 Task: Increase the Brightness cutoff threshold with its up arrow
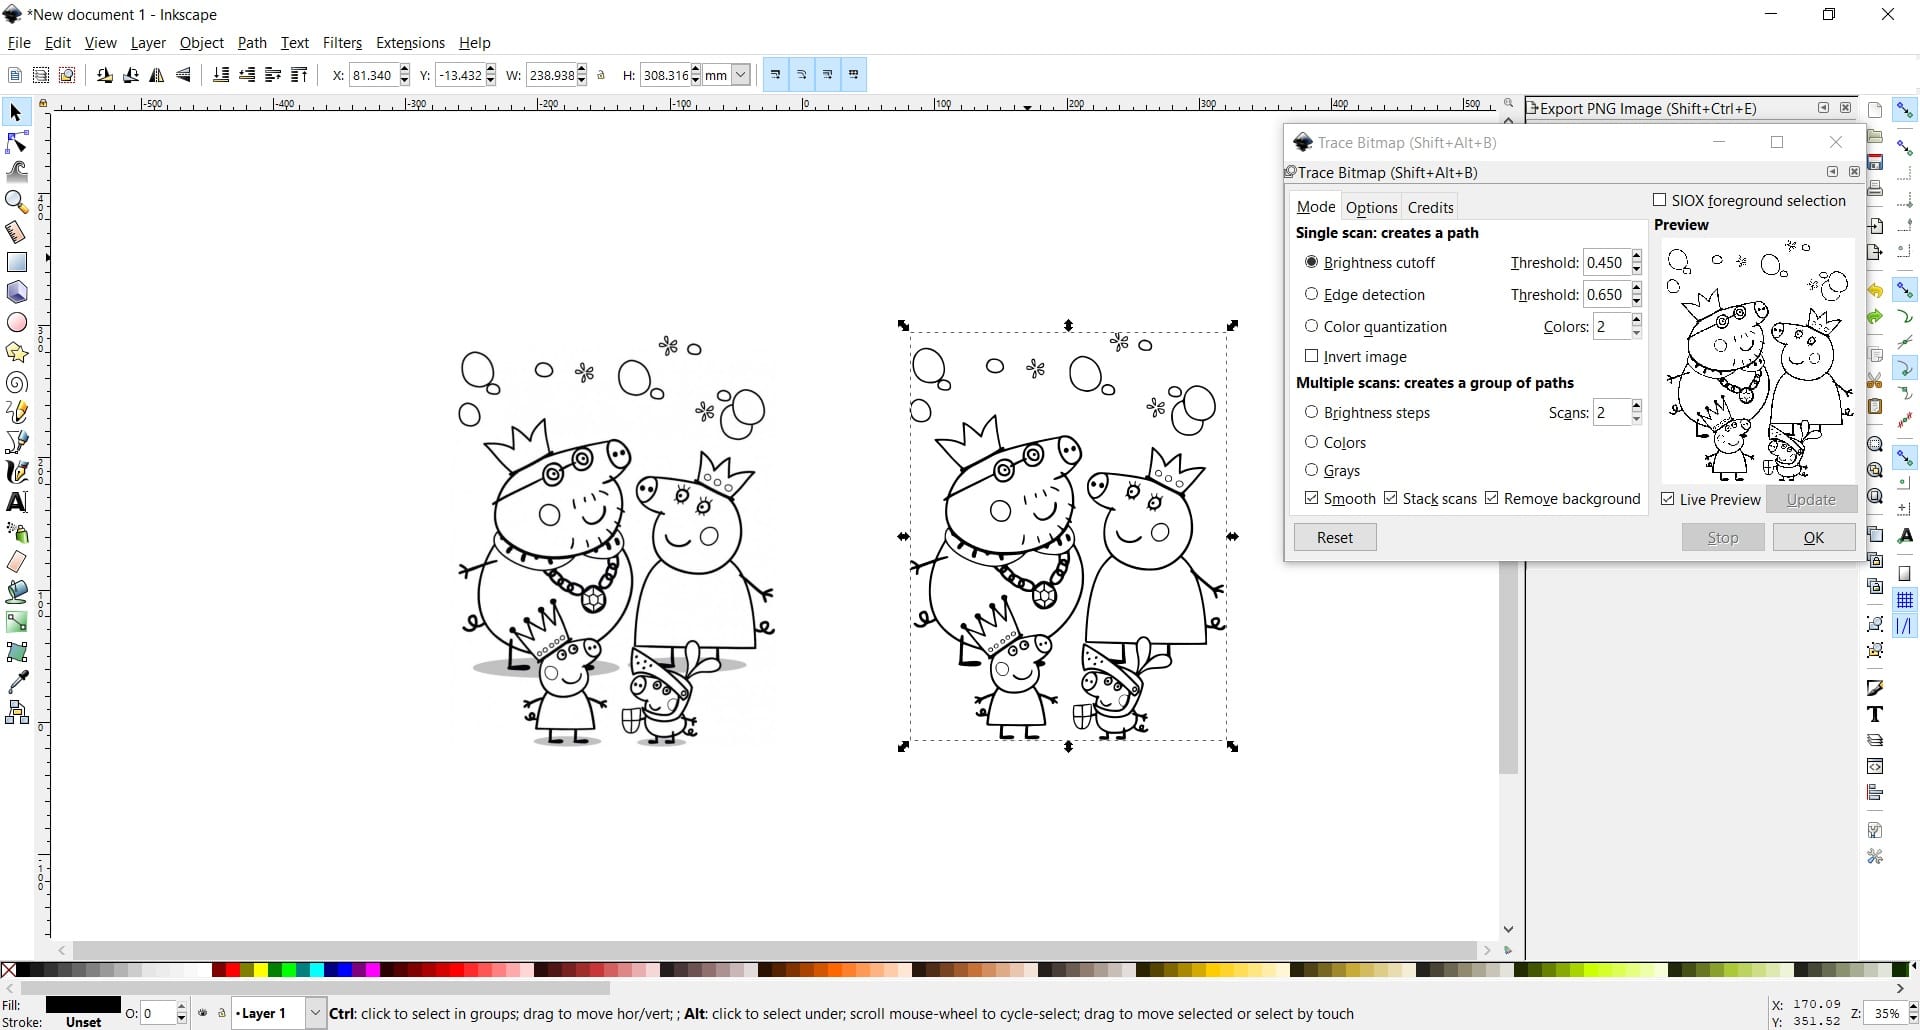coord(1637,257)
